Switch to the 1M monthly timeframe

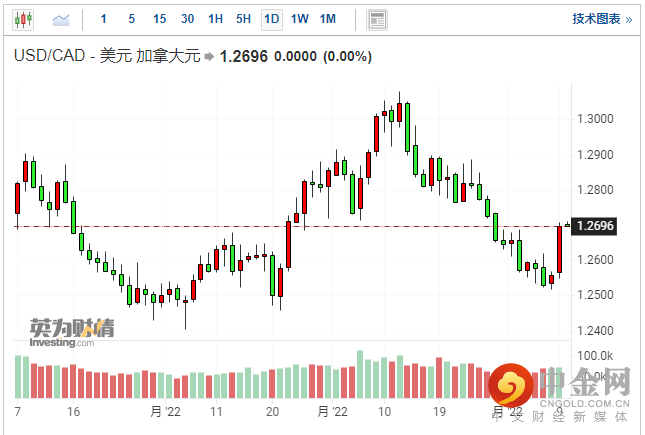click(x=328, y=19)
